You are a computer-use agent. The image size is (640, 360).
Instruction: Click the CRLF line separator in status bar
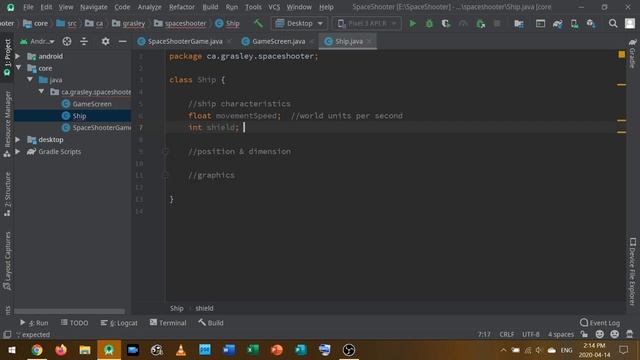tap(507, 334)
